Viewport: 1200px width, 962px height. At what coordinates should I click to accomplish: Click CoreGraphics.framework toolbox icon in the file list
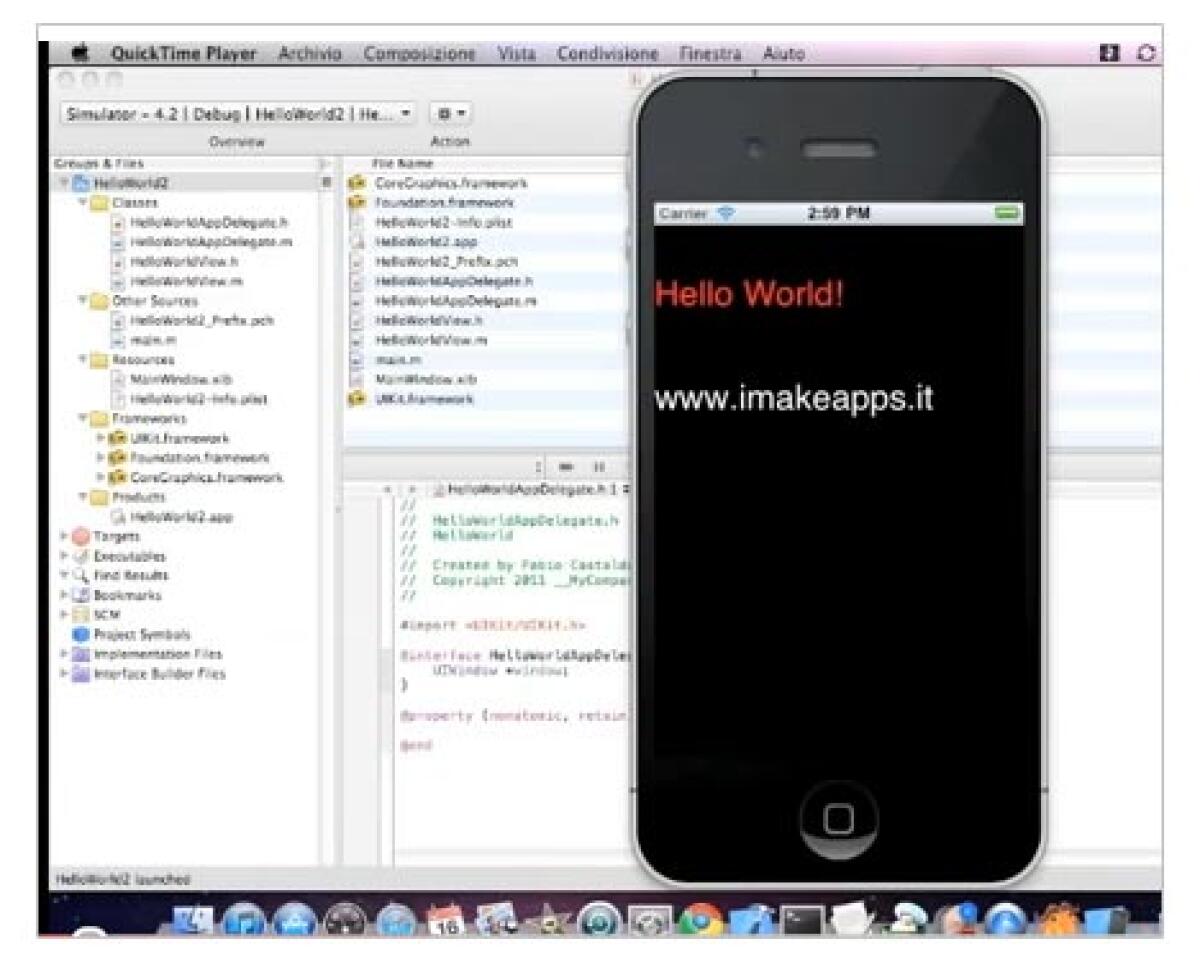pos(357,183)
